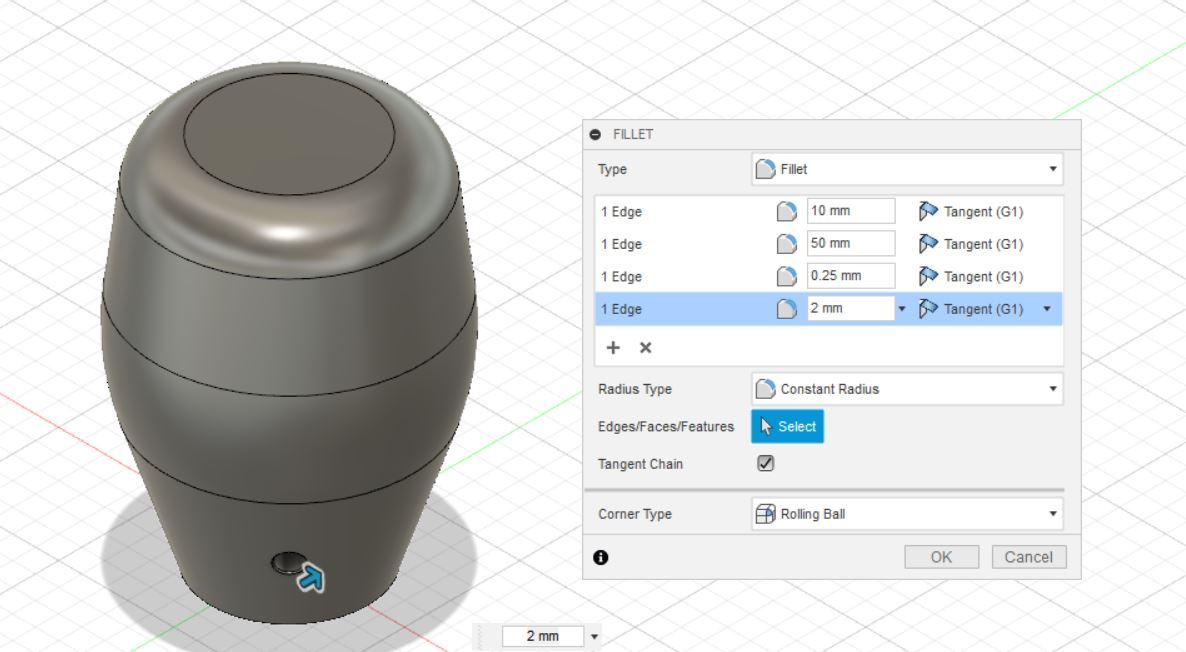1186x652 pixels.
Task: Toggle the Tangent Chain checkbox
Action: click(x=765, y=464)
